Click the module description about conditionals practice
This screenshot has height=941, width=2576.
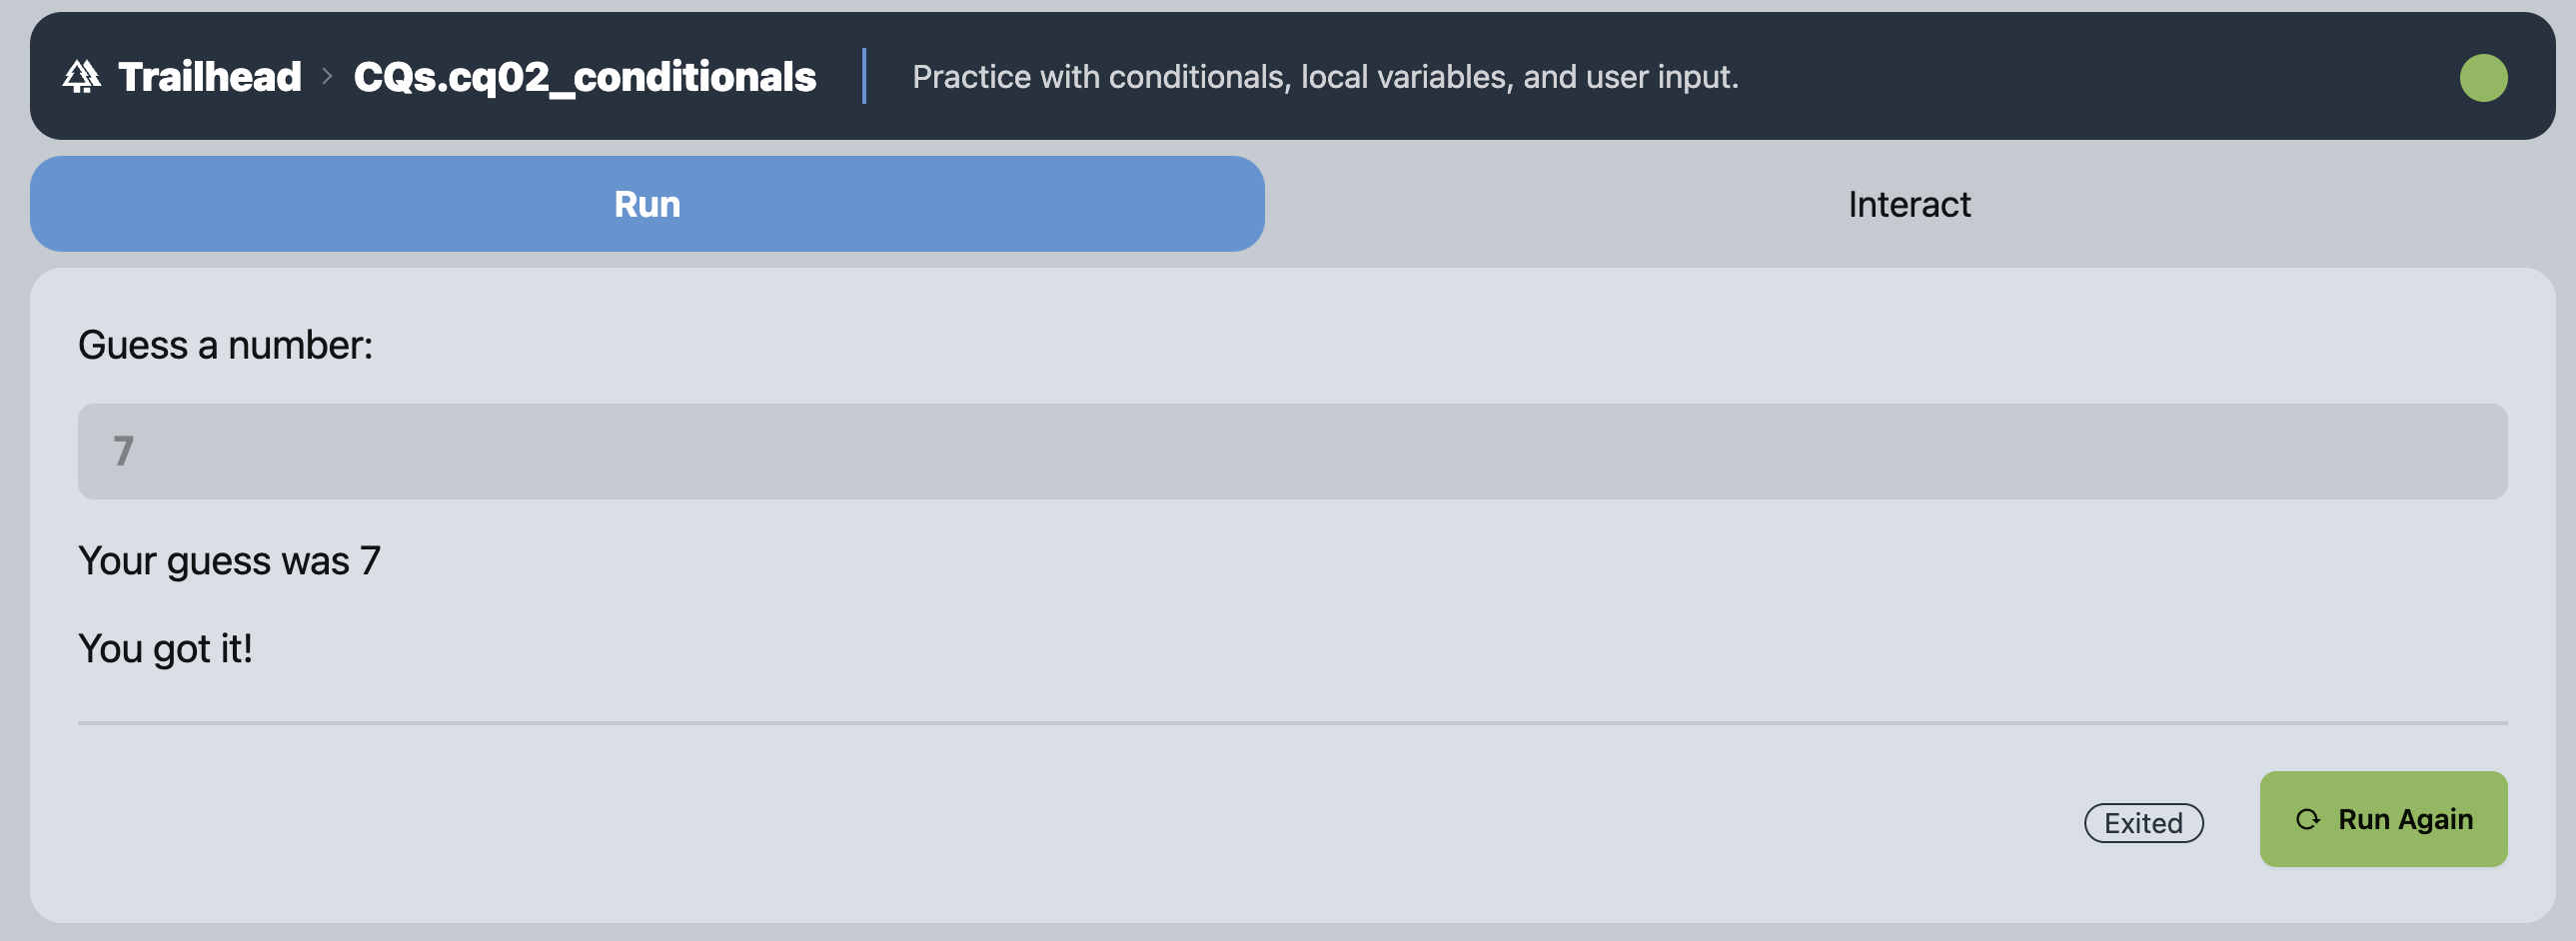[1324, 77]
